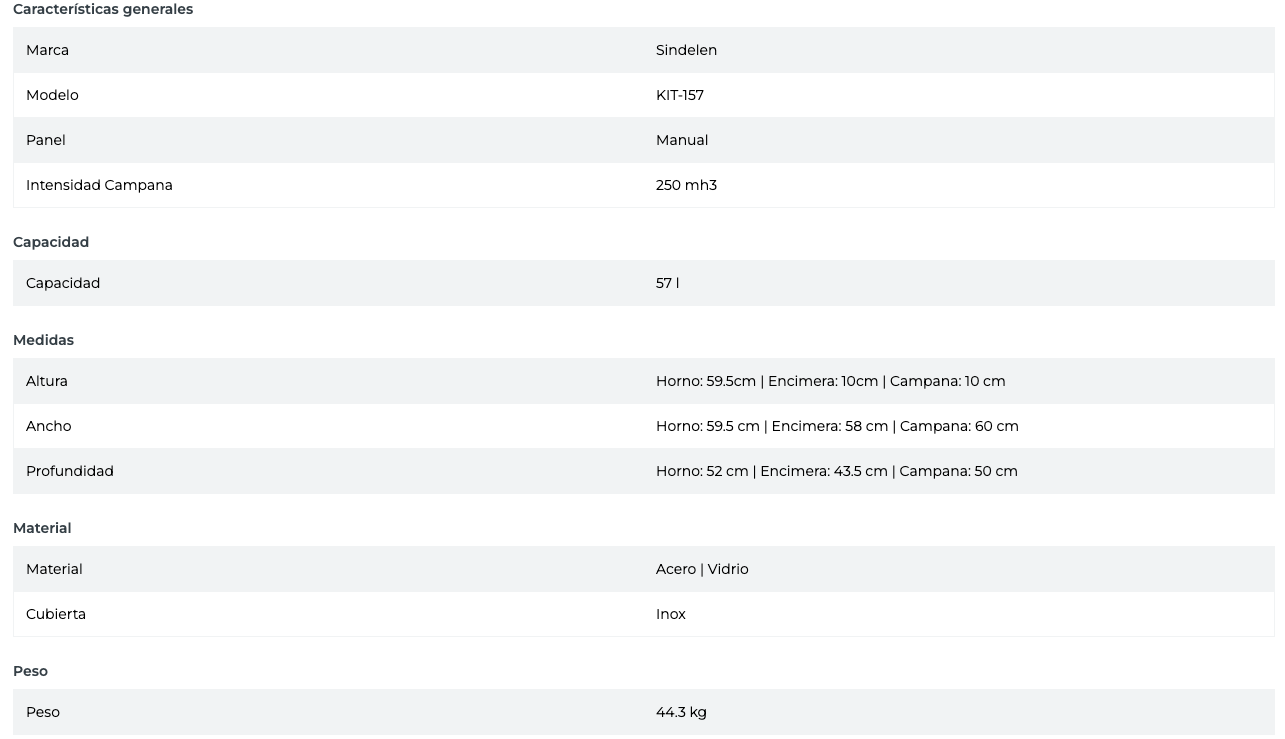The height and width of the screenshot is (739, 1285).
Task: Select the Inox cubierta value
Action: coord(671,614)
